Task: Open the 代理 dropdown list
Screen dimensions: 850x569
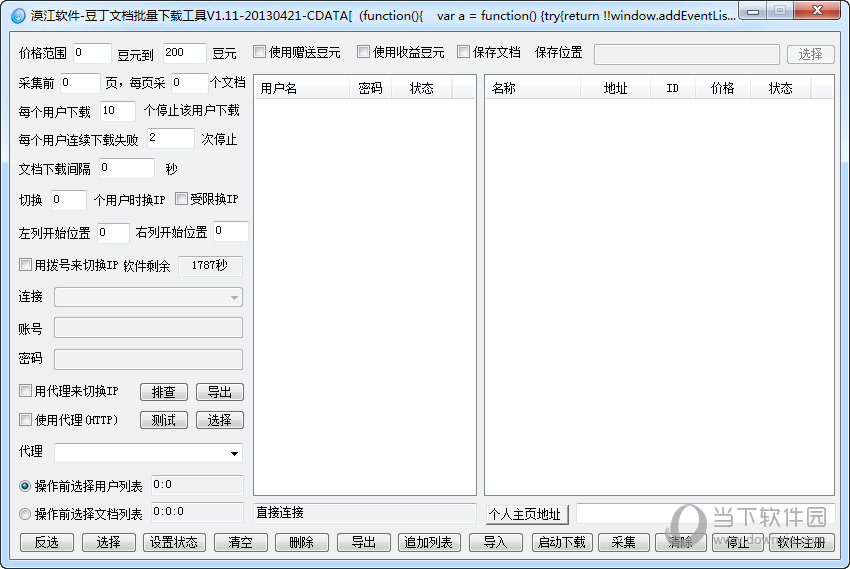Action: 148,453
